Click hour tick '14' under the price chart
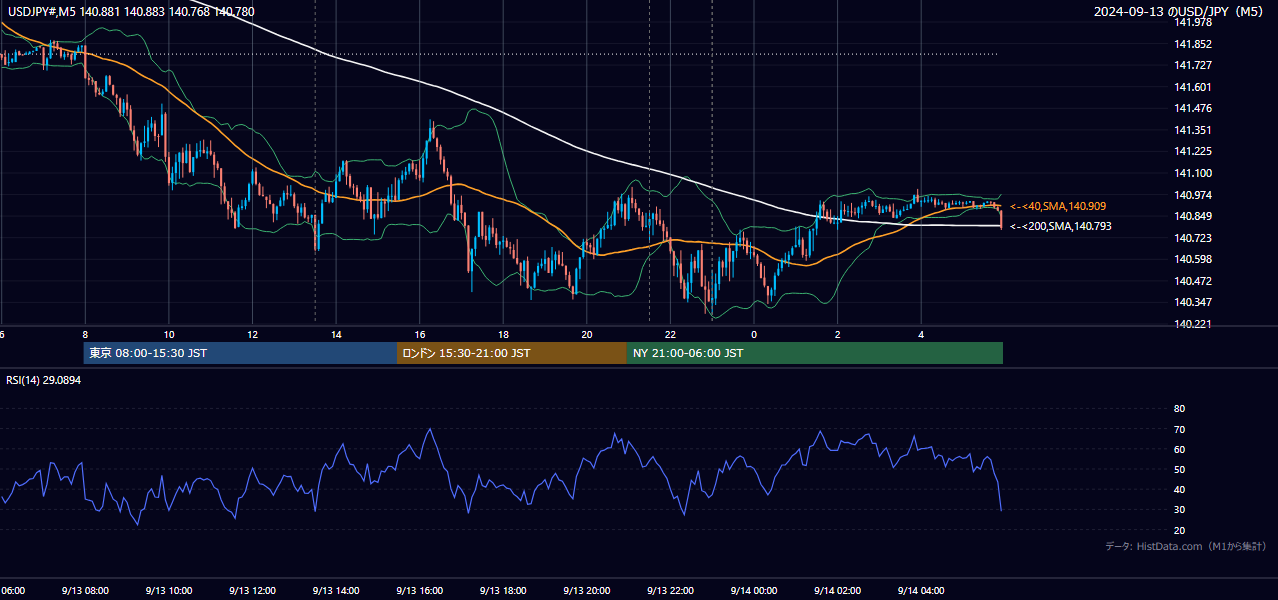This screenshot has height=600, width=1278. (x=337, y=334)
